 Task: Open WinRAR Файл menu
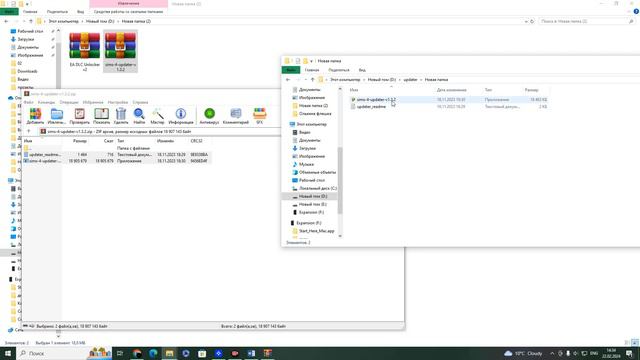coord(29,102)
